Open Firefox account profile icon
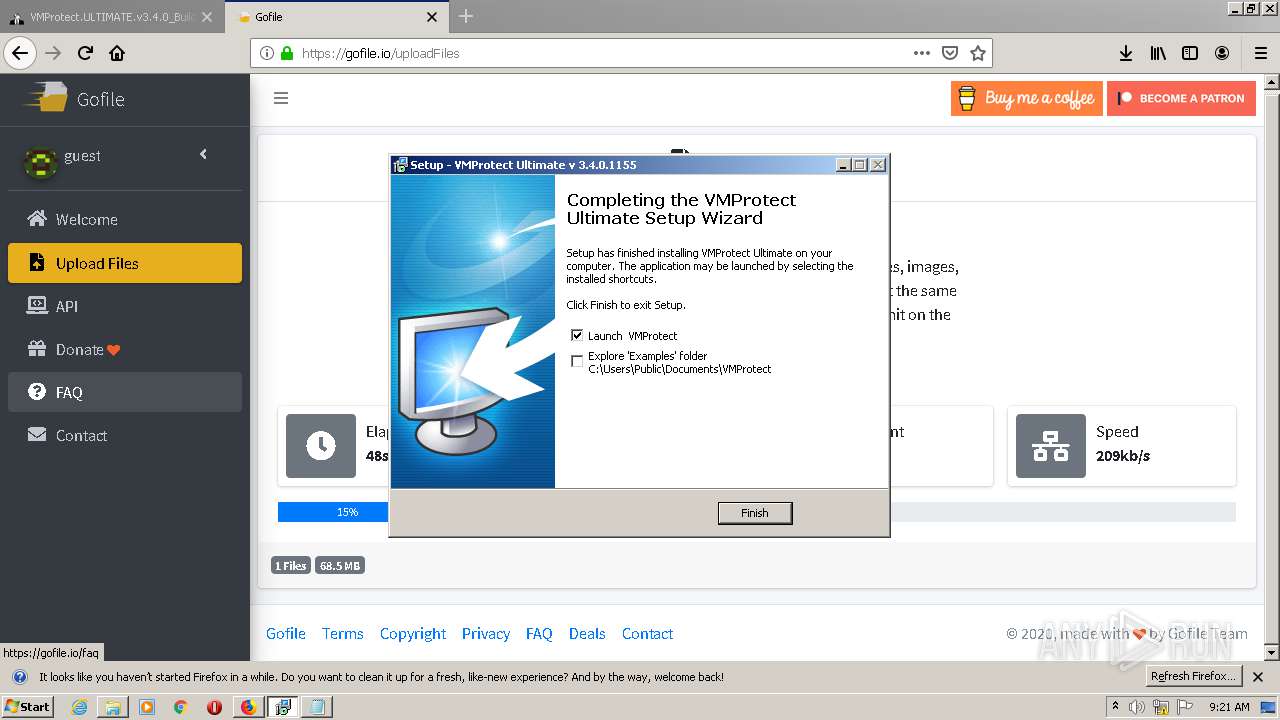This screenshot has width=1280, height=720. 1222,53
